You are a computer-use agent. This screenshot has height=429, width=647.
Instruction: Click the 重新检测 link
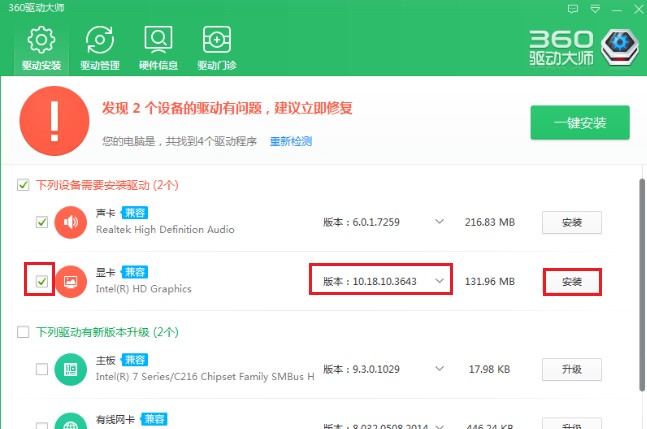click(x=291, y=141)
